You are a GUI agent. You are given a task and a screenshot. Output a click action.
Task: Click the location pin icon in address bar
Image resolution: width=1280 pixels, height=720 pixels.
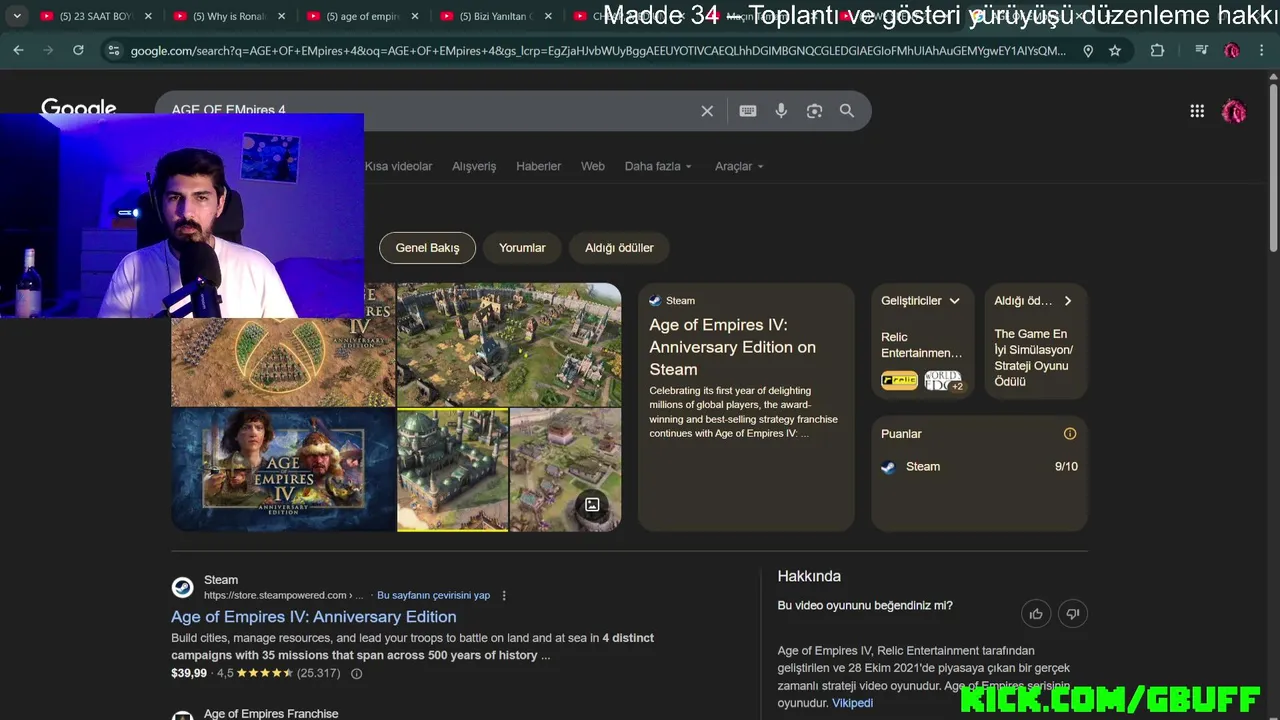point(1088,50)
